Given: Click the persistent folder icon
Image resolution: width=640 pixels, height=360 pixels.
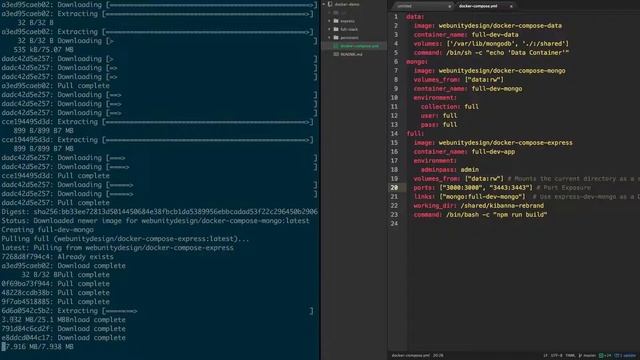Looking at the screenshot, I should coord(336,38).
